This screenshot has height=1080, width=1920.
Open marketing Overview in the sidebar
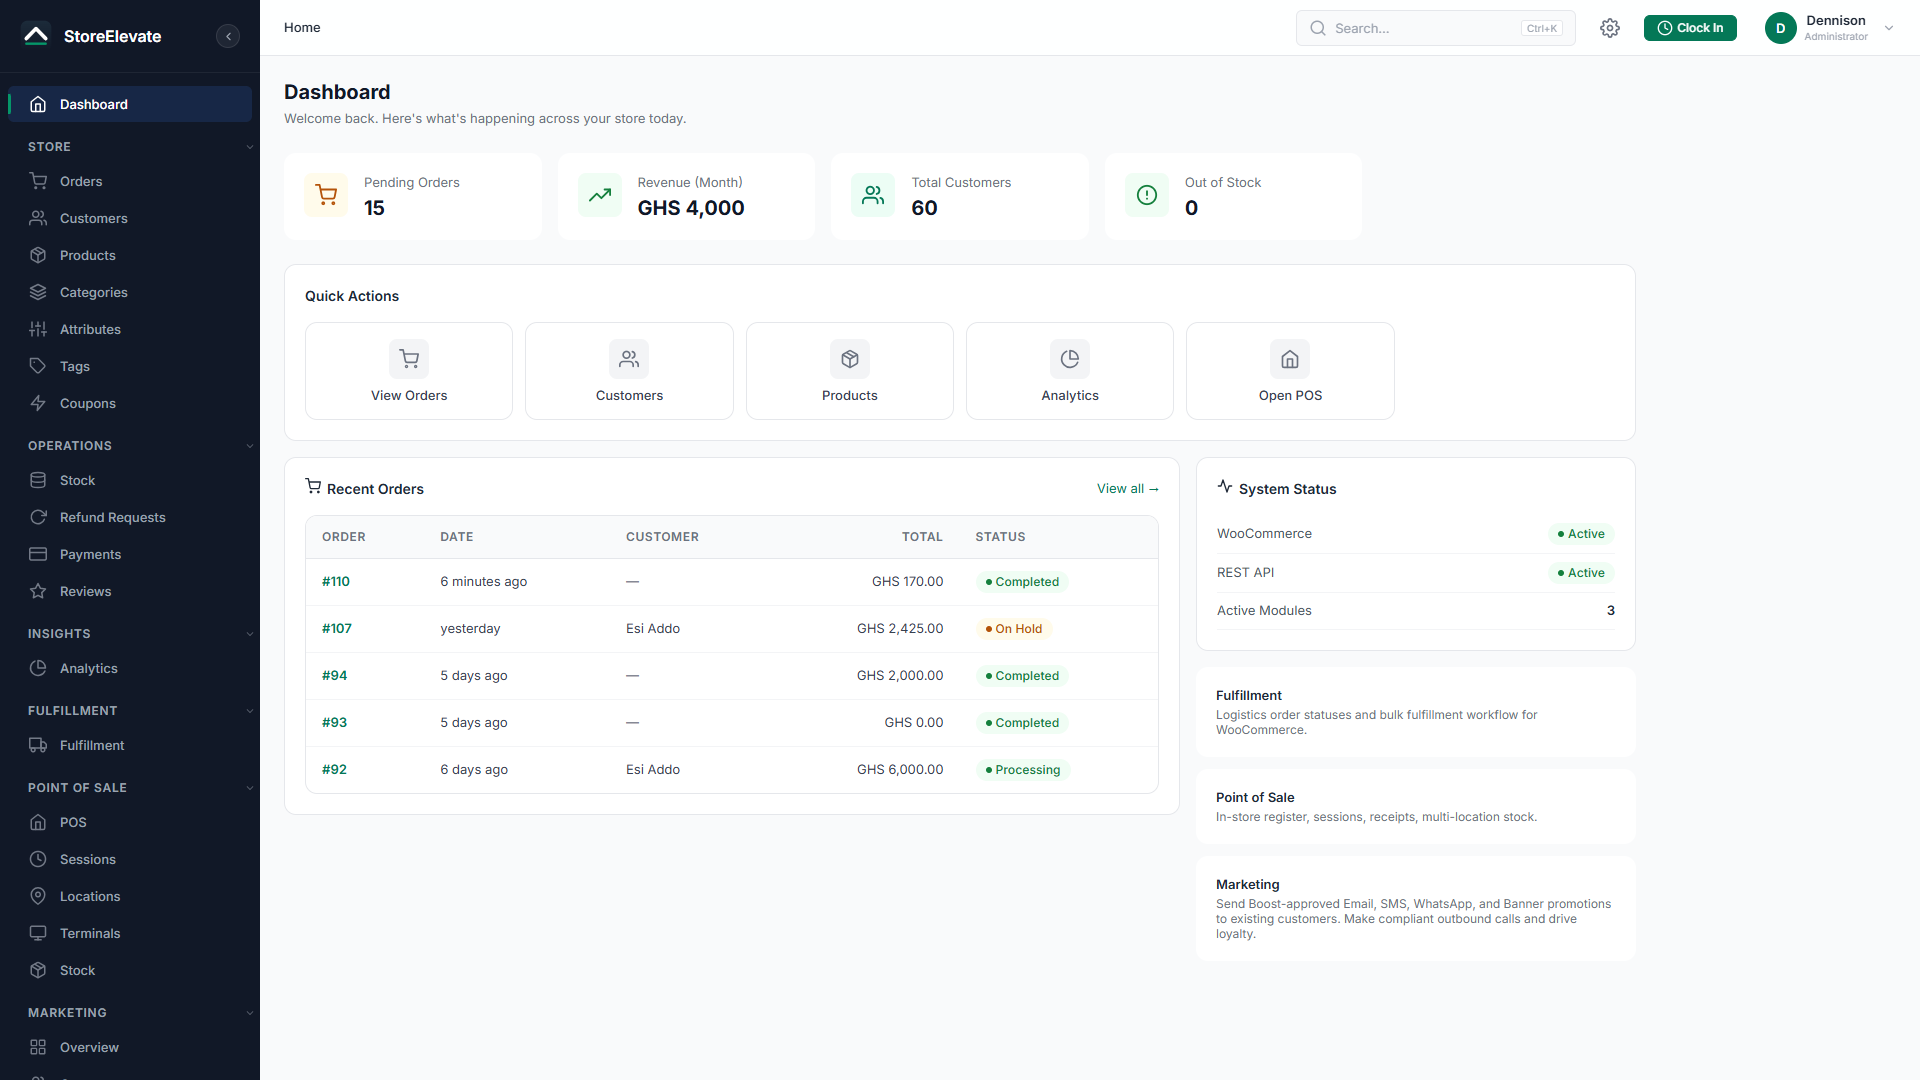point(130,1047)
